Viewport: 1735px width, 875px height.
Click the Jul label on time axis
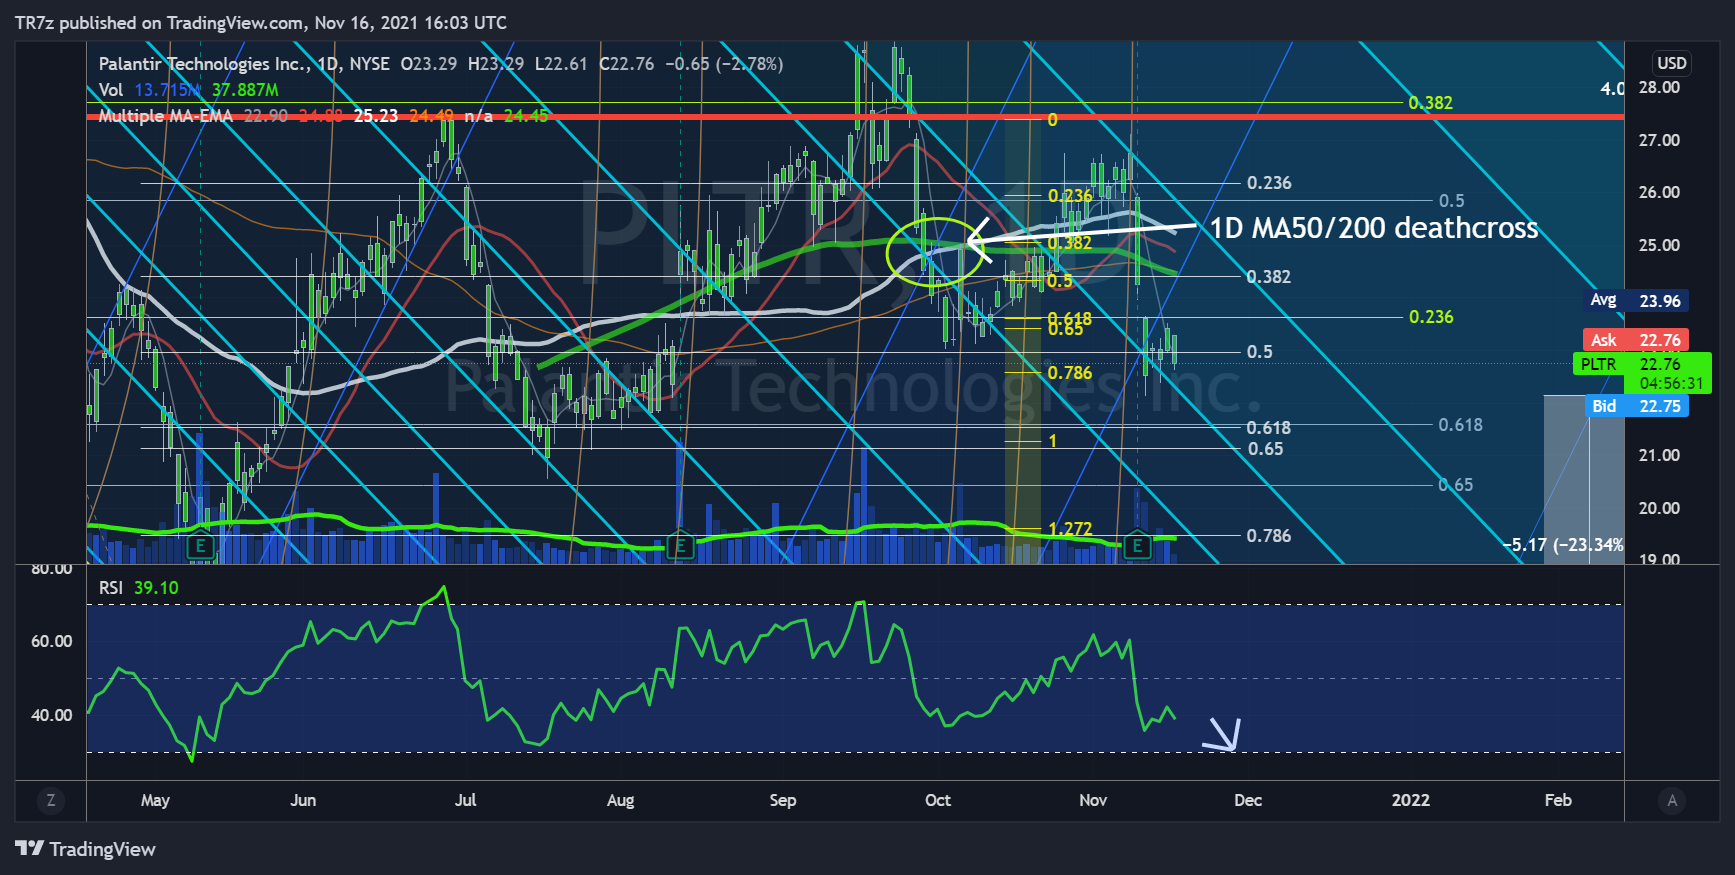click(465, 800)
